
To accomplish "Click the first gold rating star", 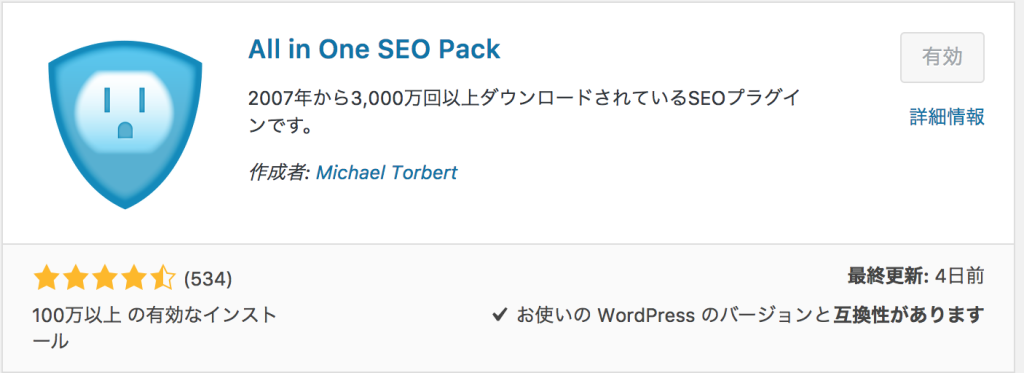I will click(x=46, y=279).
